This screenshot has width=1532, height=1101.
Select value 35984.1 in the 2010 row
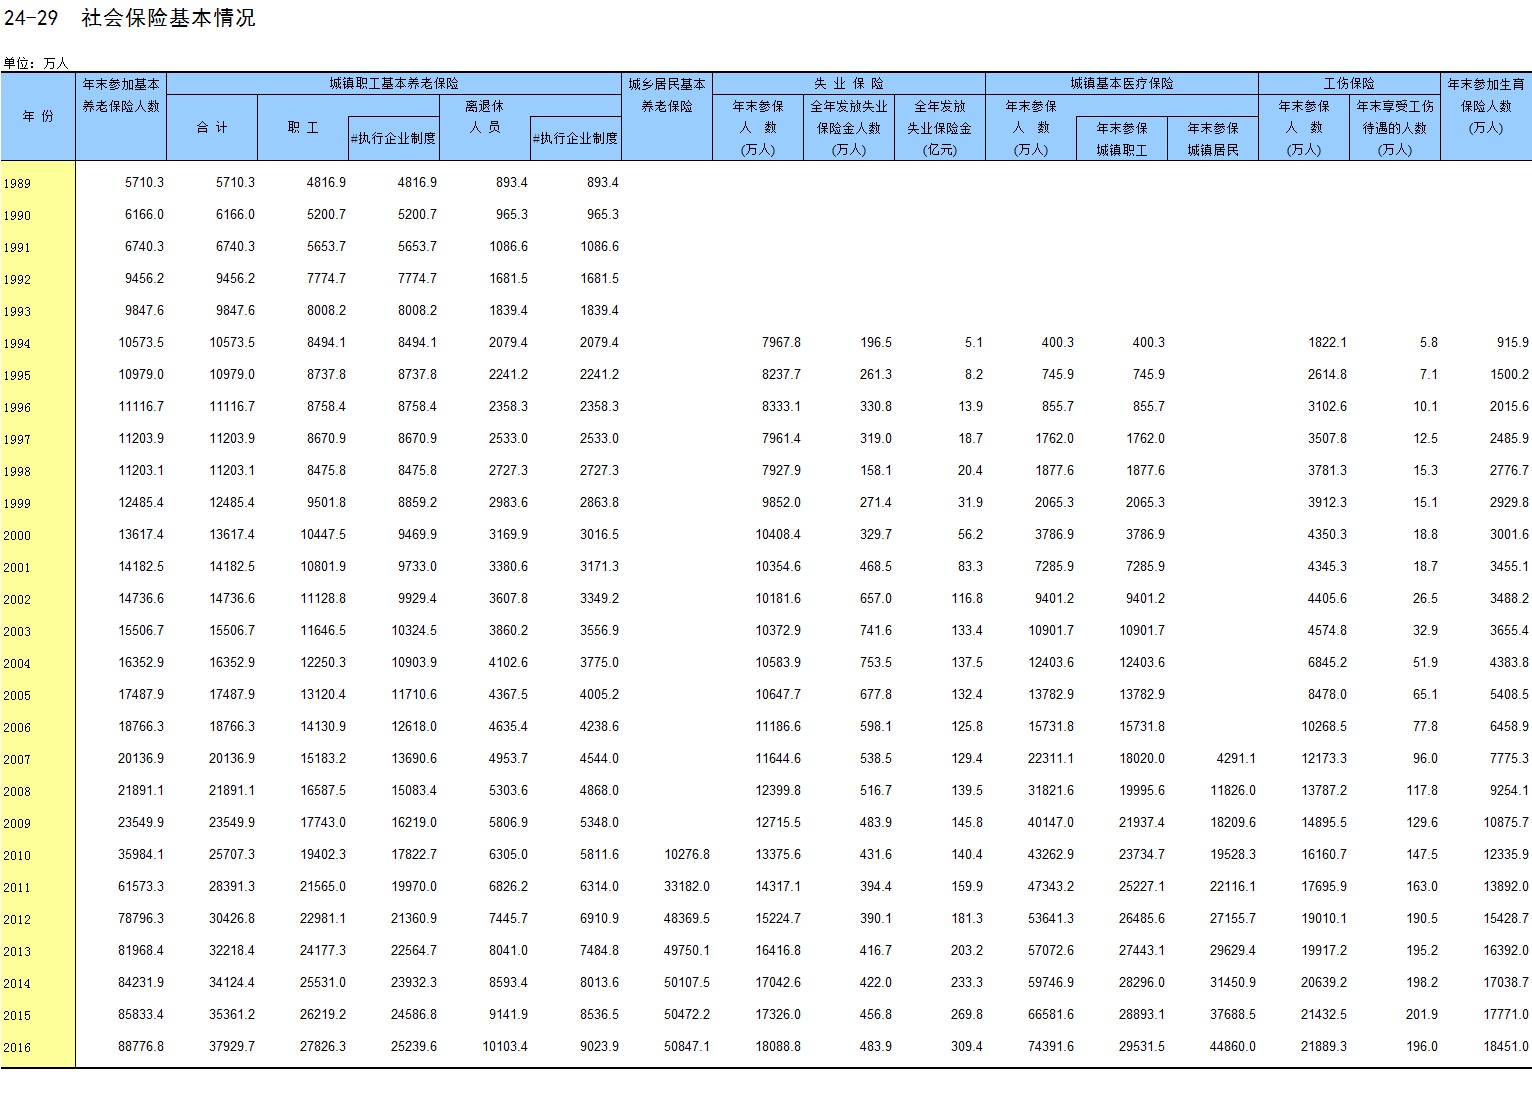click(141, 855)
